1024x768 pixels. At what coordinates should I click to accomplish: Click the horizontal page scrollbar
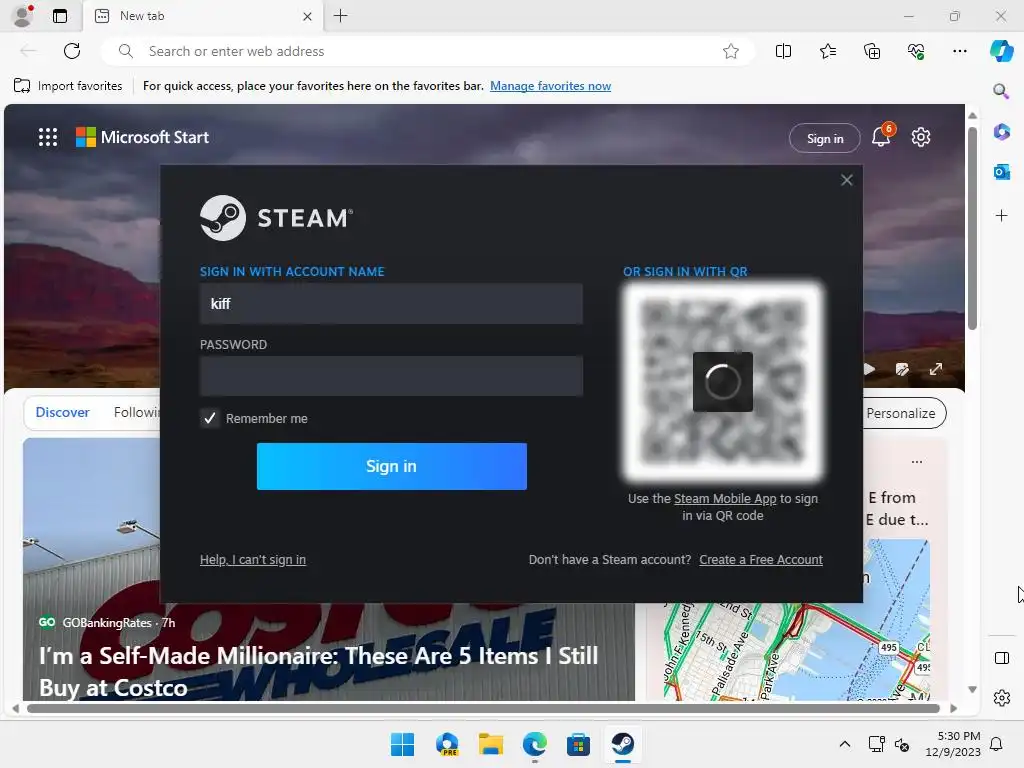483,709
